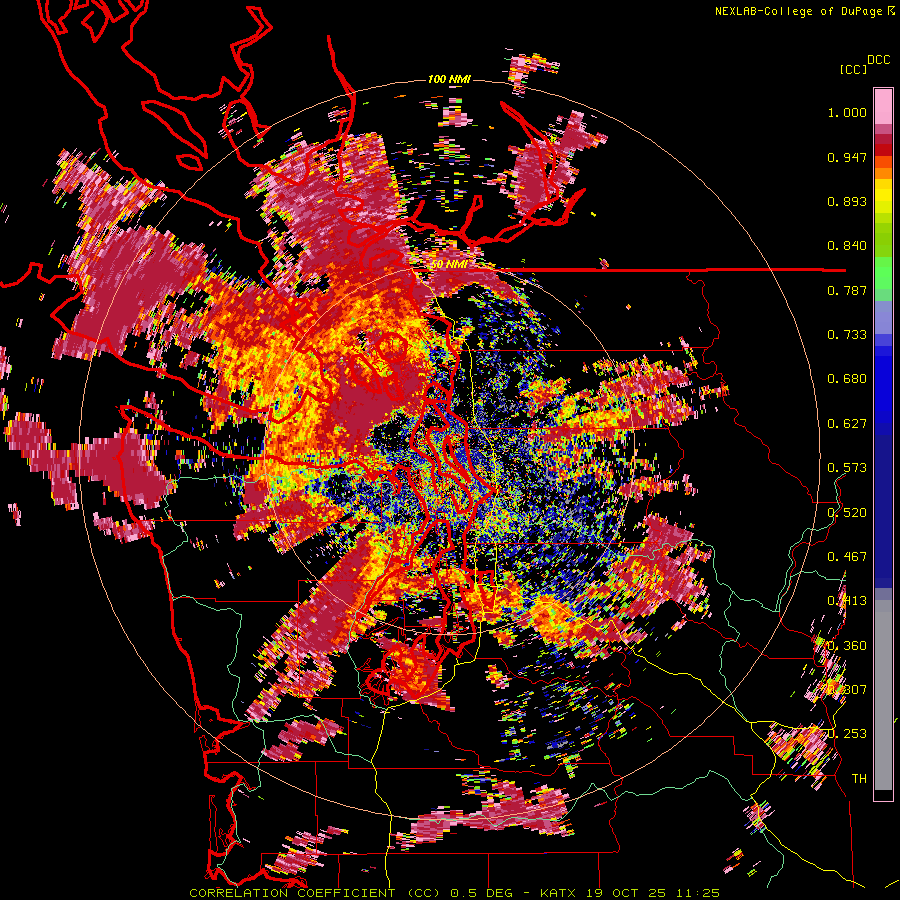The width and height of the screenshot is (900, 900).
Task: Select the 0.787 scale label
Action: (847, 290)
